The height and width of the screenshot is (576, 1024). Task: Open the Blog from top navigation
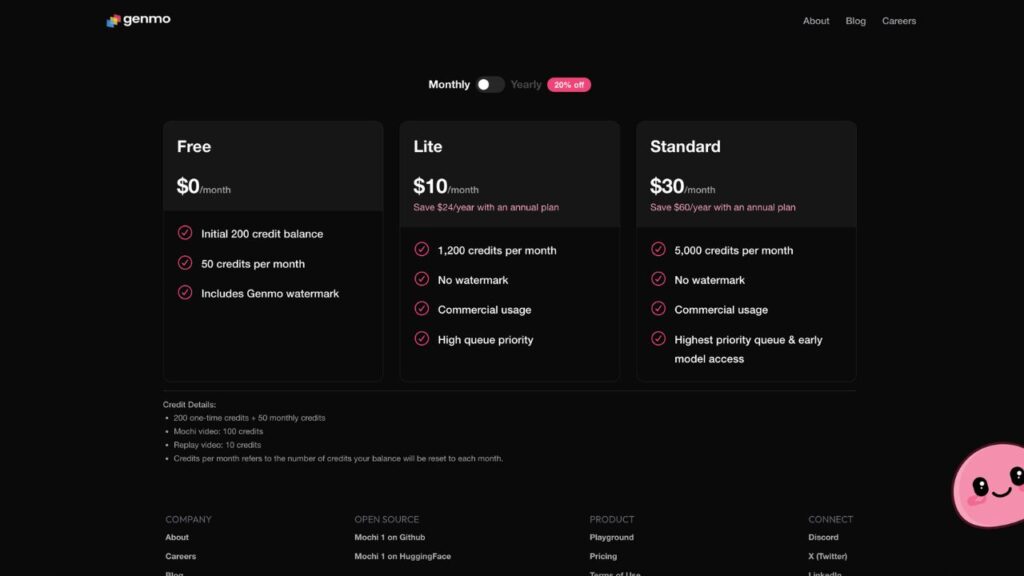856,21
